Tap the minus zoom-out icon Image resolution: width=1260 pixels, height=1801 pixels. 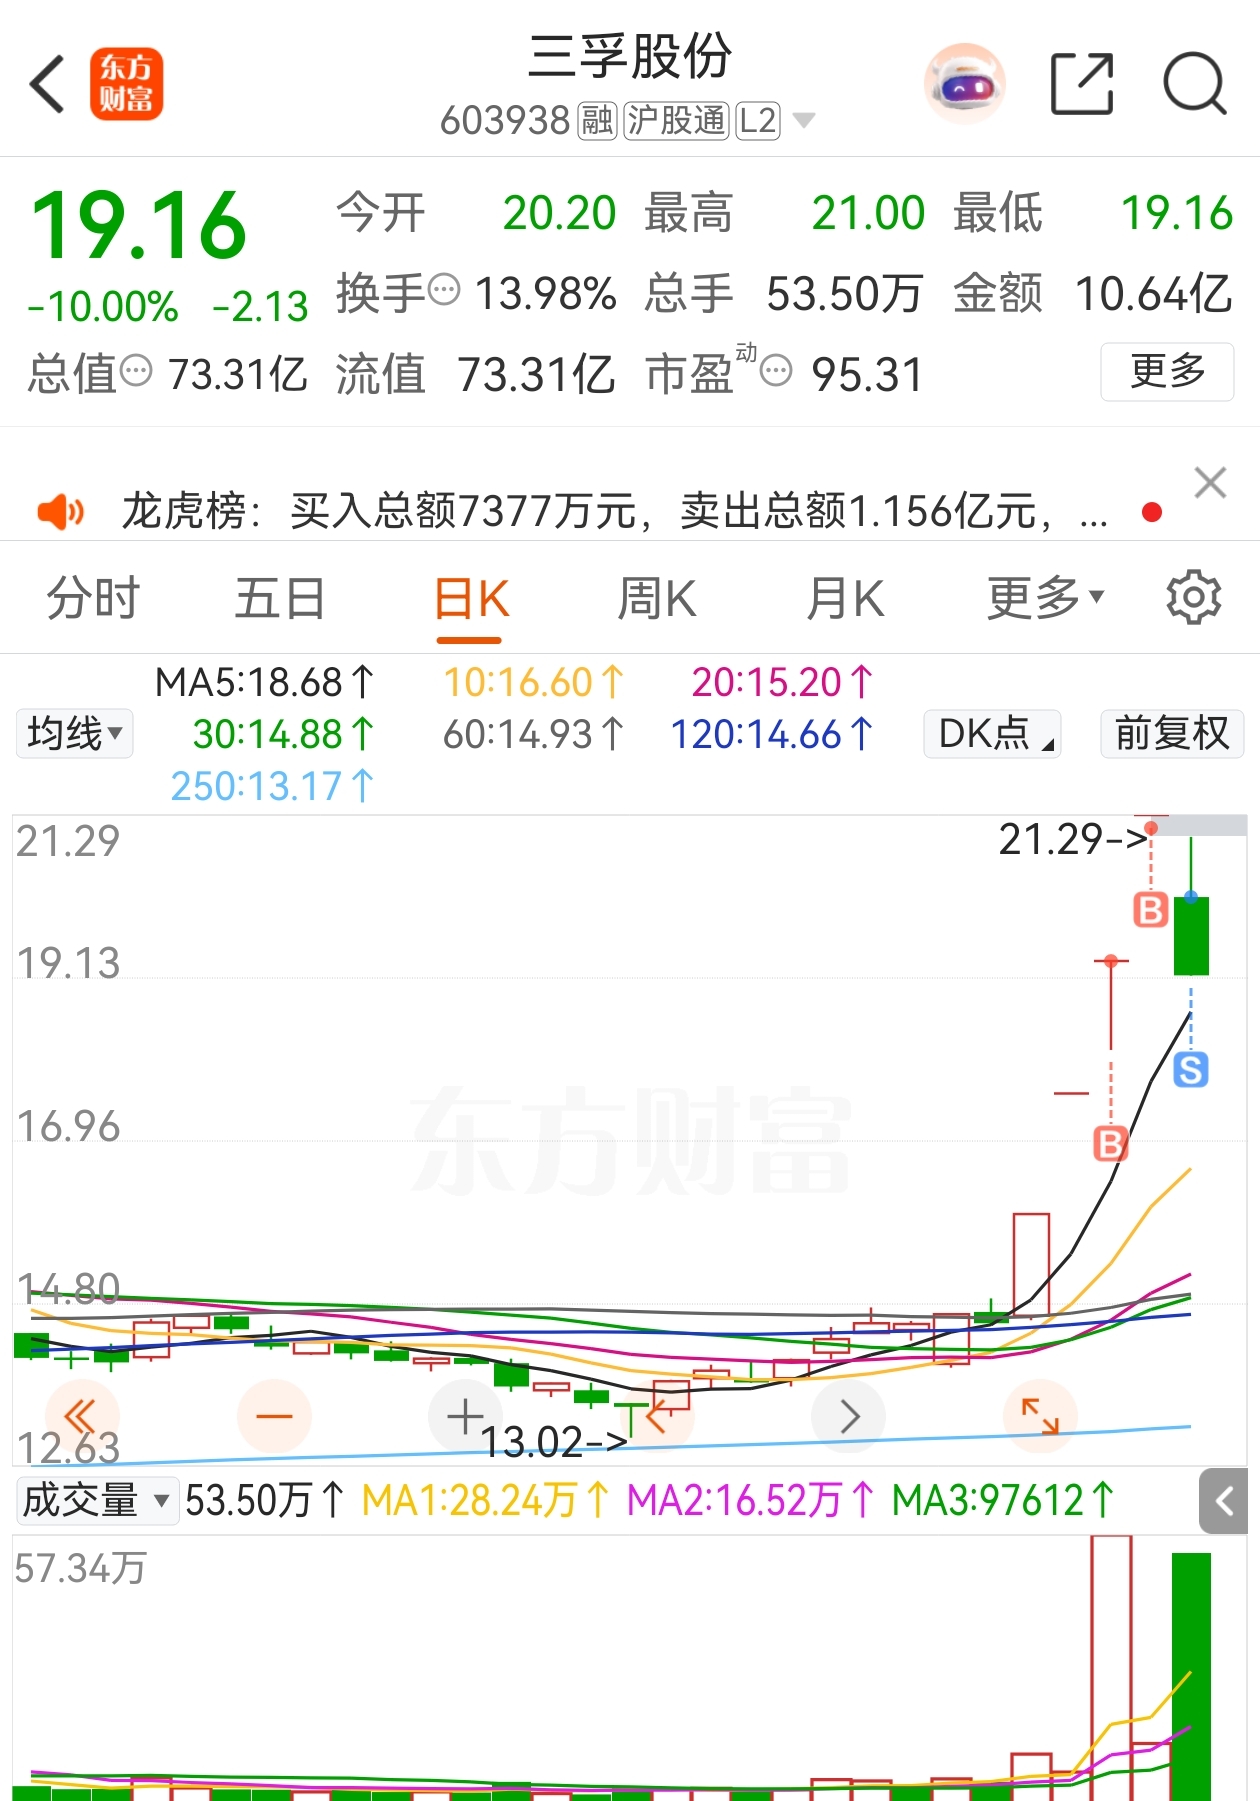coord(274,1416)
